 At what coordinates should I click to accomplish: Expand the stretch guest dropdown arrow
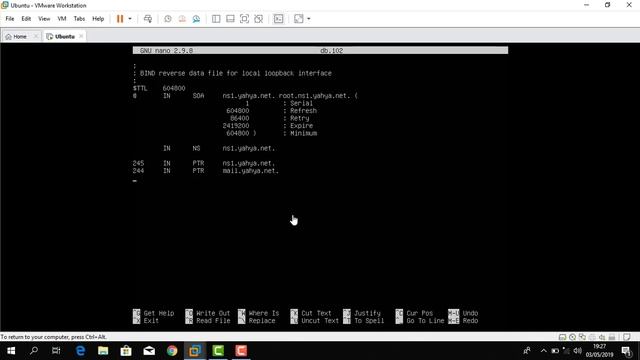[309, 19]
